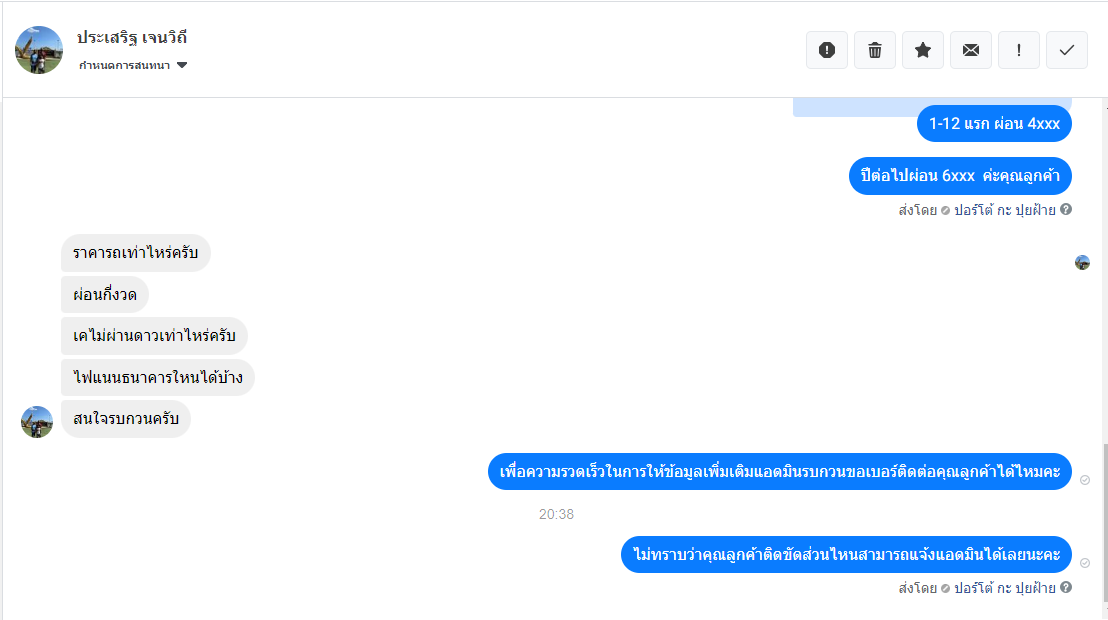
Task: Click the 20:38 timestamp
Action: click(556, 515)
